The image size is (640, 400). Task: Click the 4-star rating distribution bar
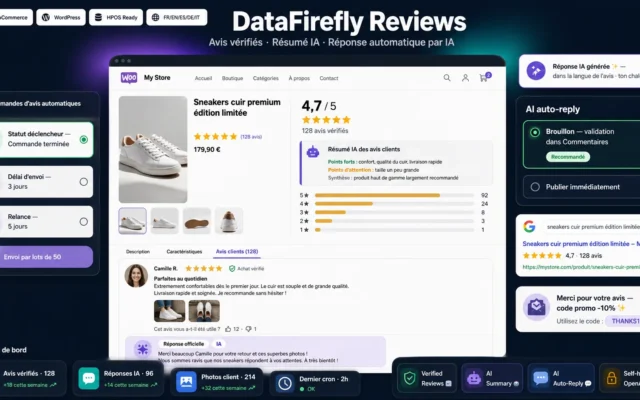pos(394,204)
